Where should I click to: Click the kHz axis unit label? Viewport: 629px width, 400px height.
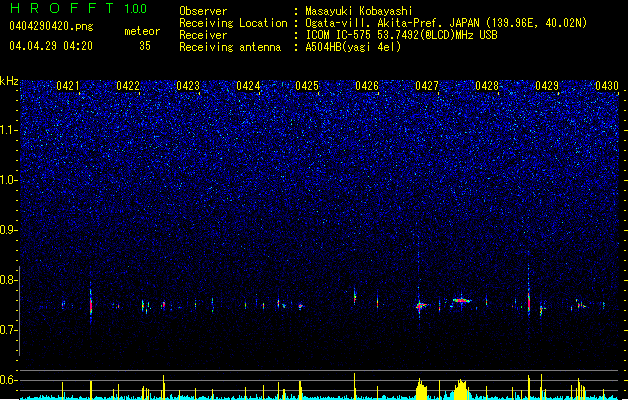(x=9, y=81)
